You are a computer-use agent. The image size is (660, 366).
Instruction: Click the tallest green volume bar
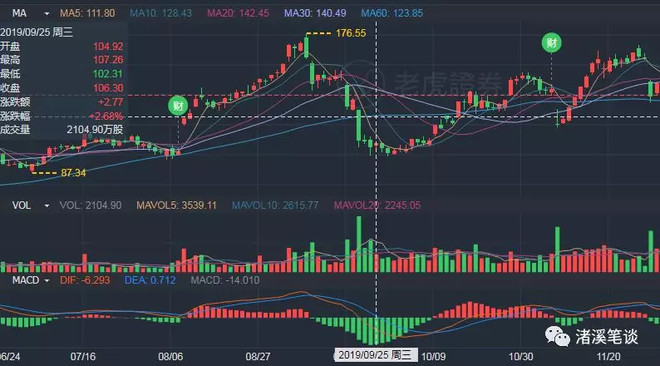pyautogui.click(x=359, y=244)
